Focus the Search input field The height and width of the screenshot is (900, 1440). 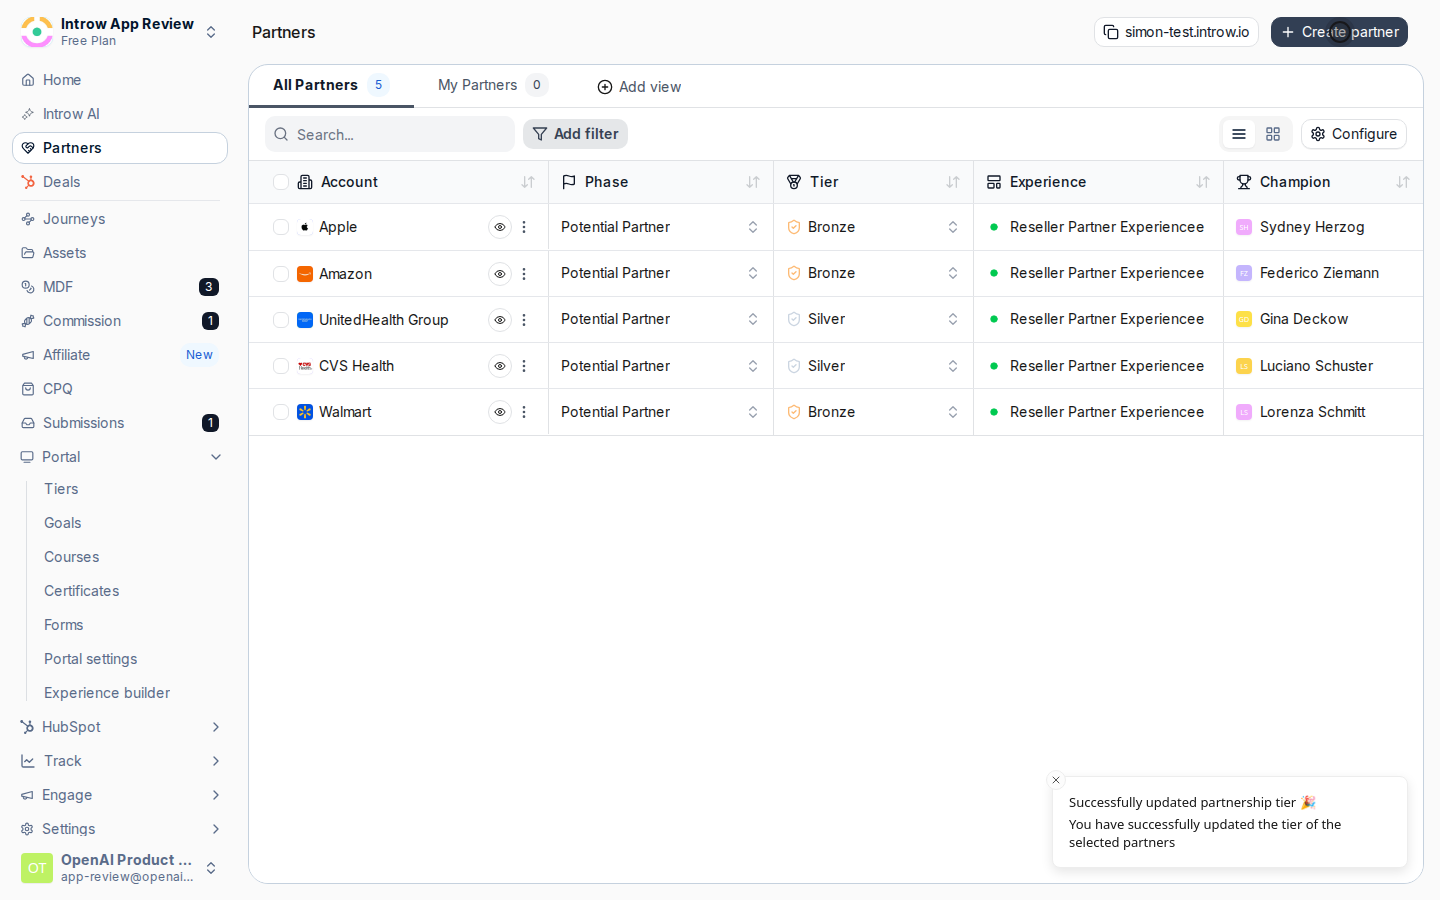tap(390, 134)
